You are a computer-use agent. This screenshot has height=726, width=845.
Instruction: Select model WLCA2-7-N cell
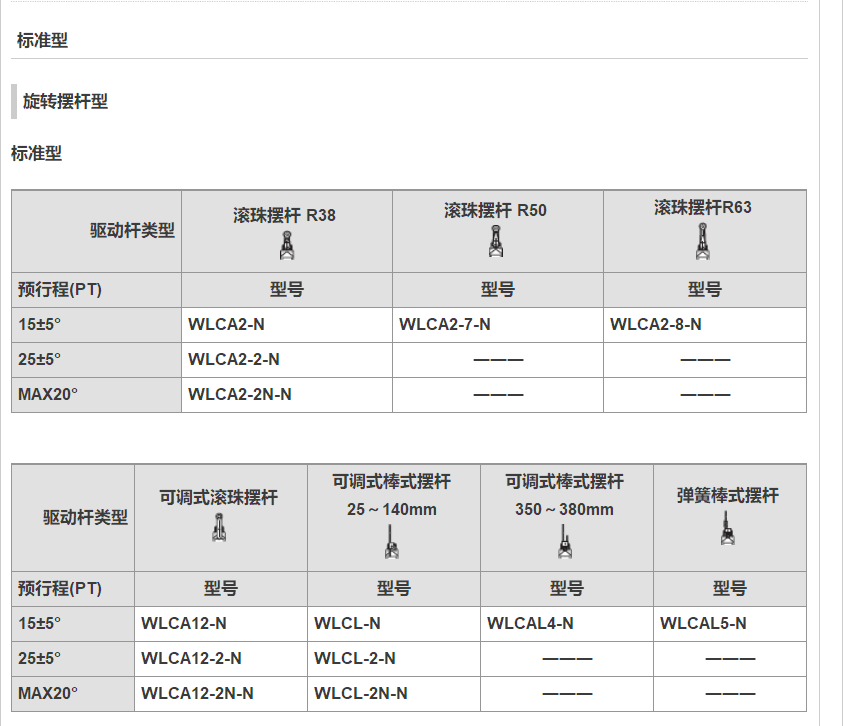[x=497, y=324]
